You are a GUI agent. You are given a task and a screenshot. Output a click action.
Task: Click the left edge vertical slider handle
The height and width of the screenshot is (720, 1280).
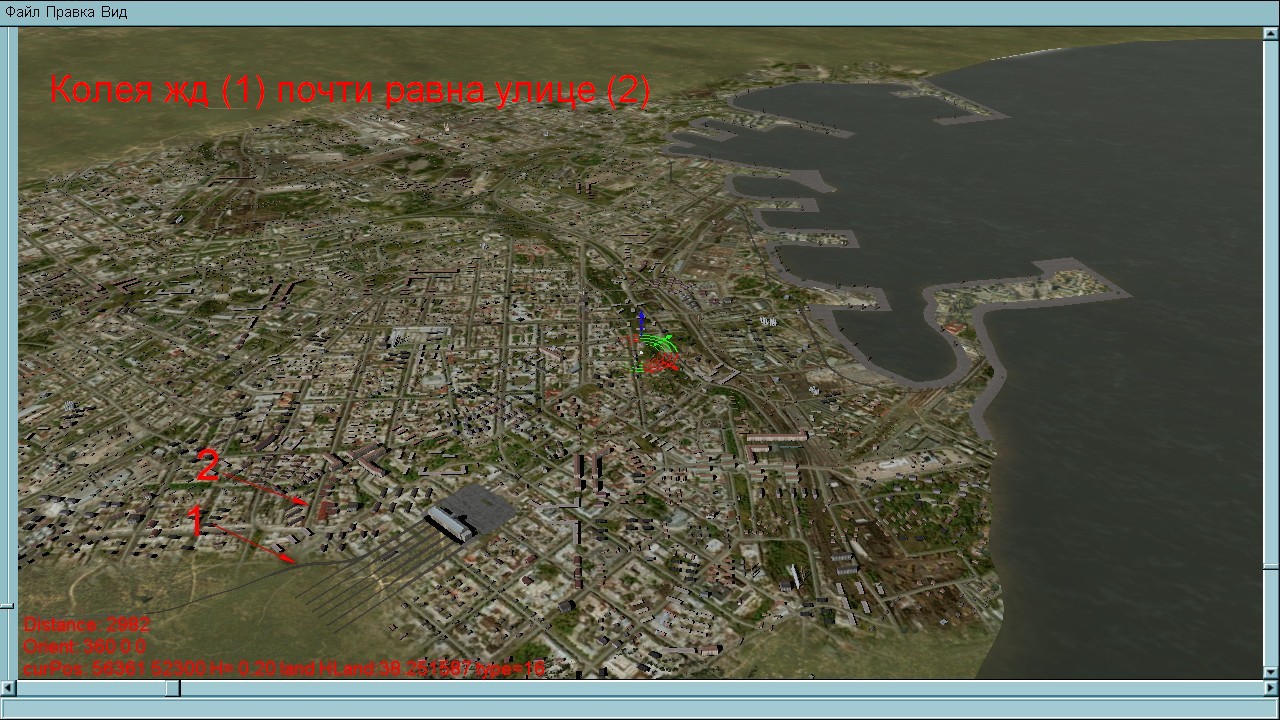tap(8, 605)
